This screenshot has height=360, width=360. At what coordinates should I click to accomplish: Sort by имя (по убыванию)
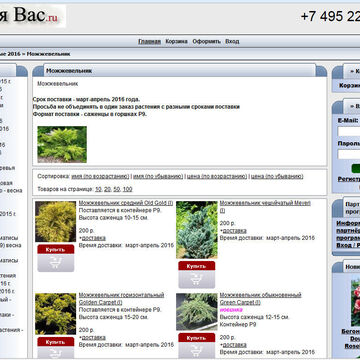tap(158, 176)
